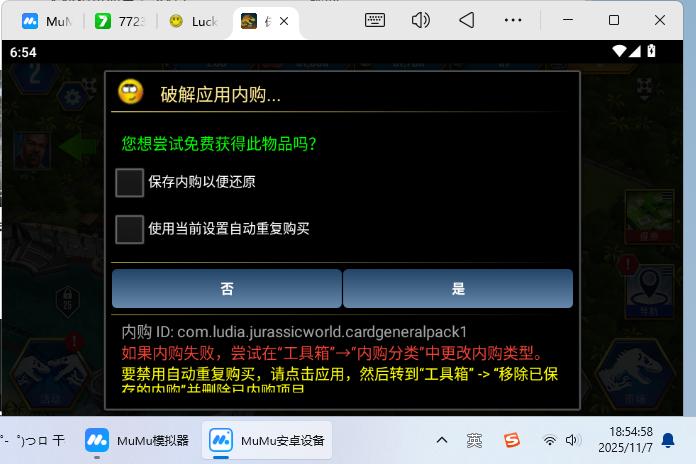Screen dimensions: 696x464
Task: Click the volume speaker icon in title bar
Action: tap(421, 20)
